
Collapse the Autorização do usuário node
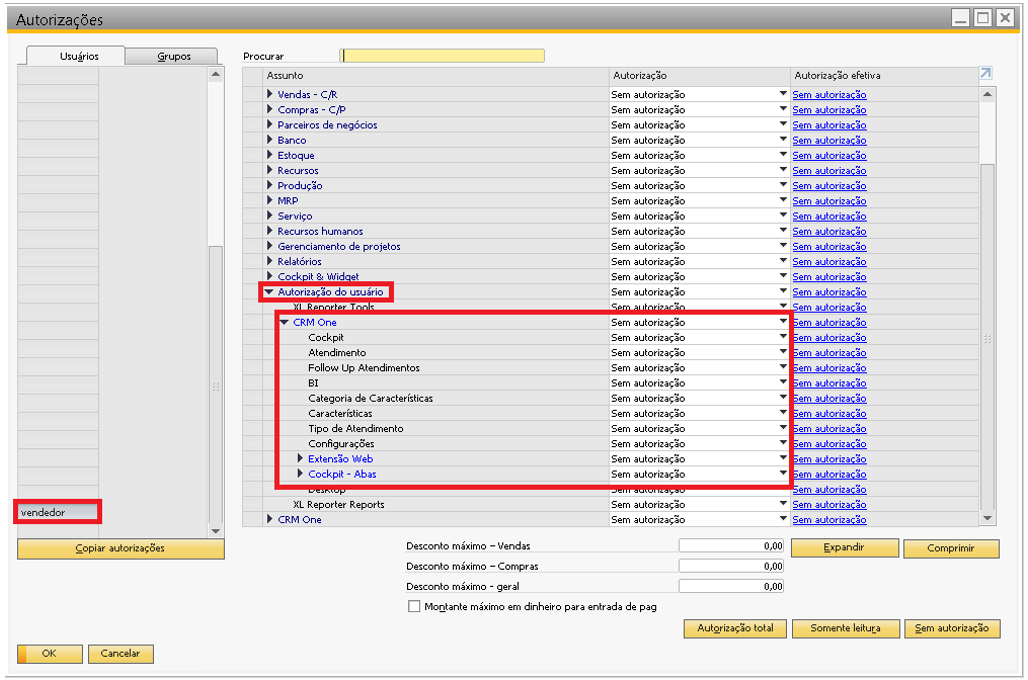click(x=269, y=292)
